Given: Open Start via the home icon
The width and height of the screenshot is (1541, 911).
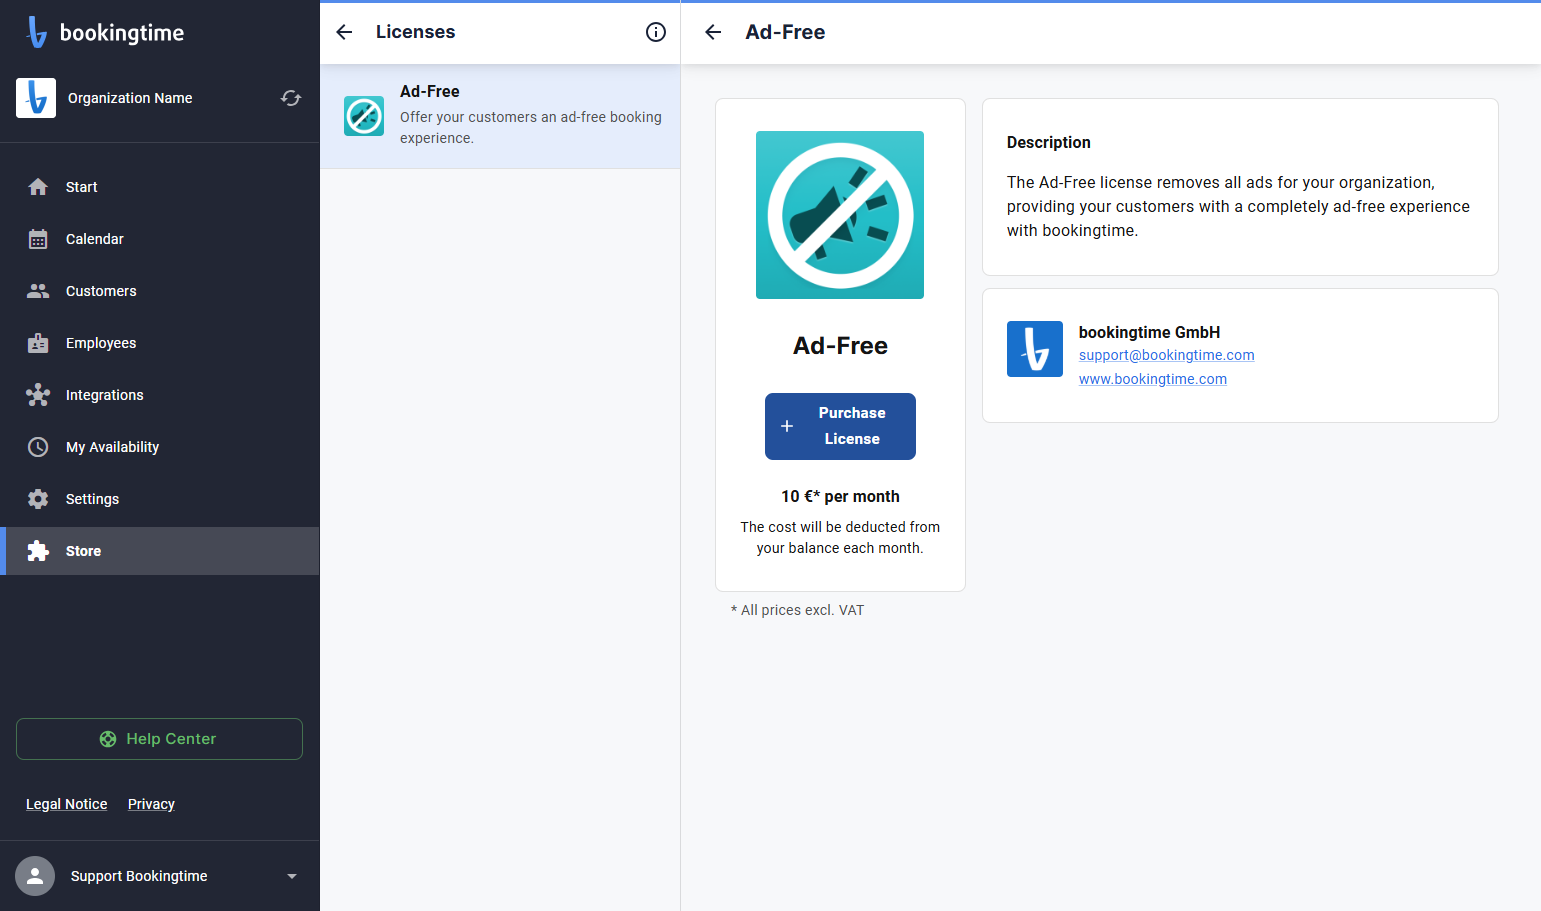Looking at the screenshot, I should click(38, 187).
